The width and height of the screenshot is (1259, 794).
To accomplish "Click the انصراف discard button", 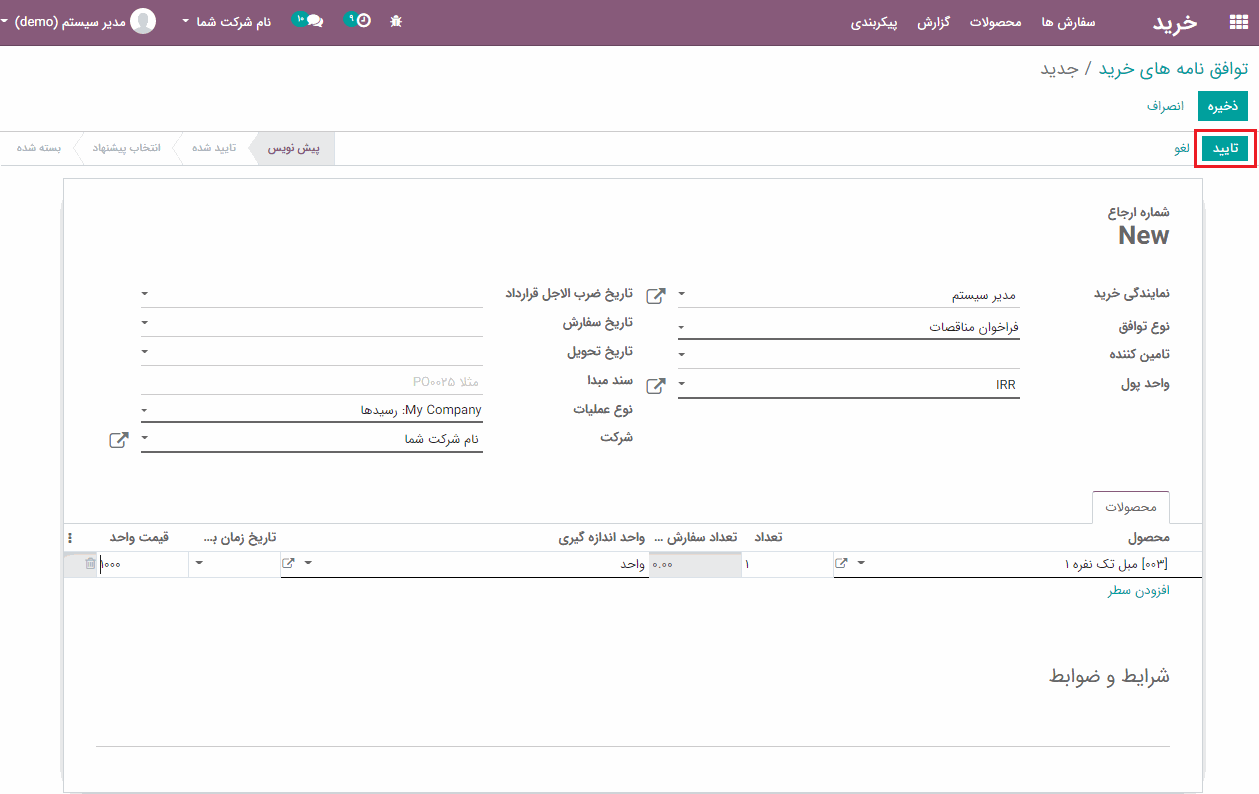I will coord(1165,106).
